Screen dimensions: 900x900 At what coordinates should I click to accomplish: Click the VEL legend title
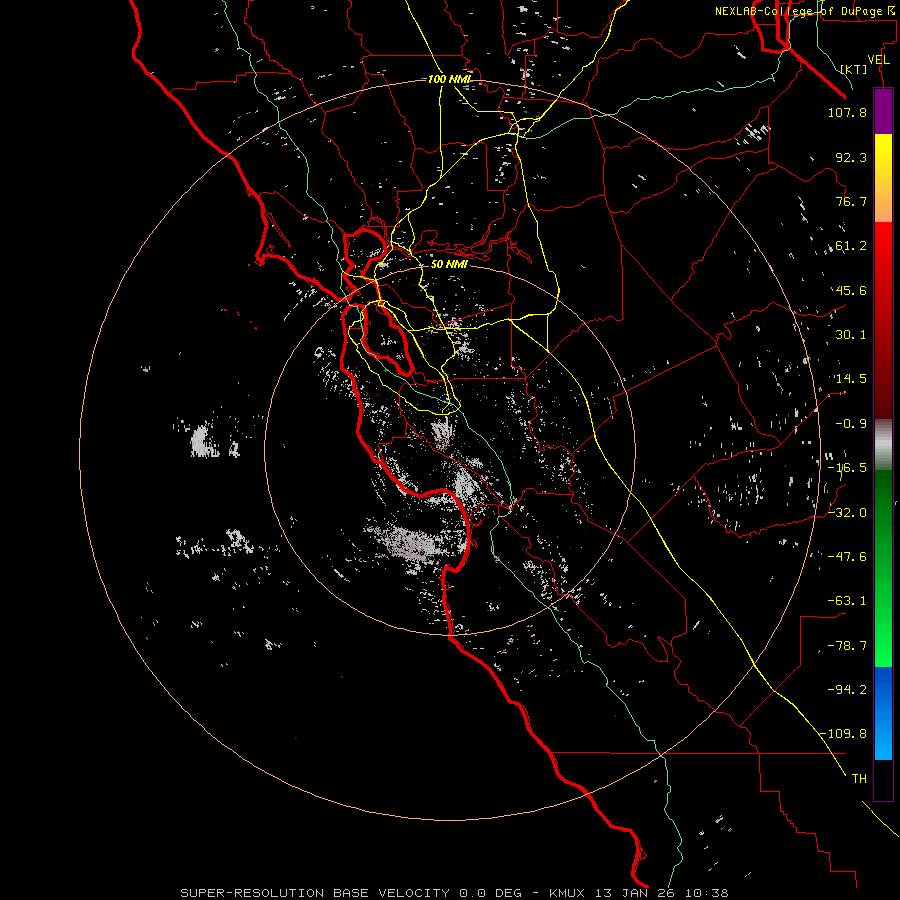coord(878,60)
